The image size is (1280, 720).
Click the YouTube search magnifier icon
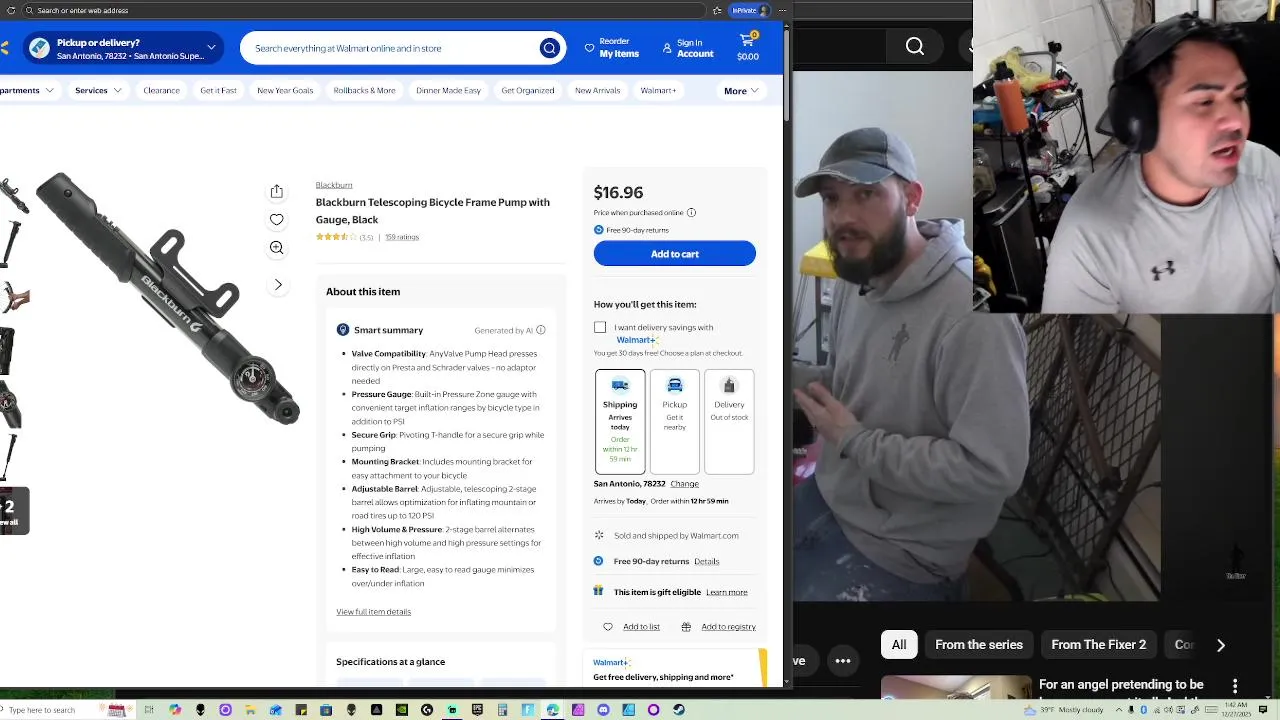pyautogui.click(x=915, y=46)
